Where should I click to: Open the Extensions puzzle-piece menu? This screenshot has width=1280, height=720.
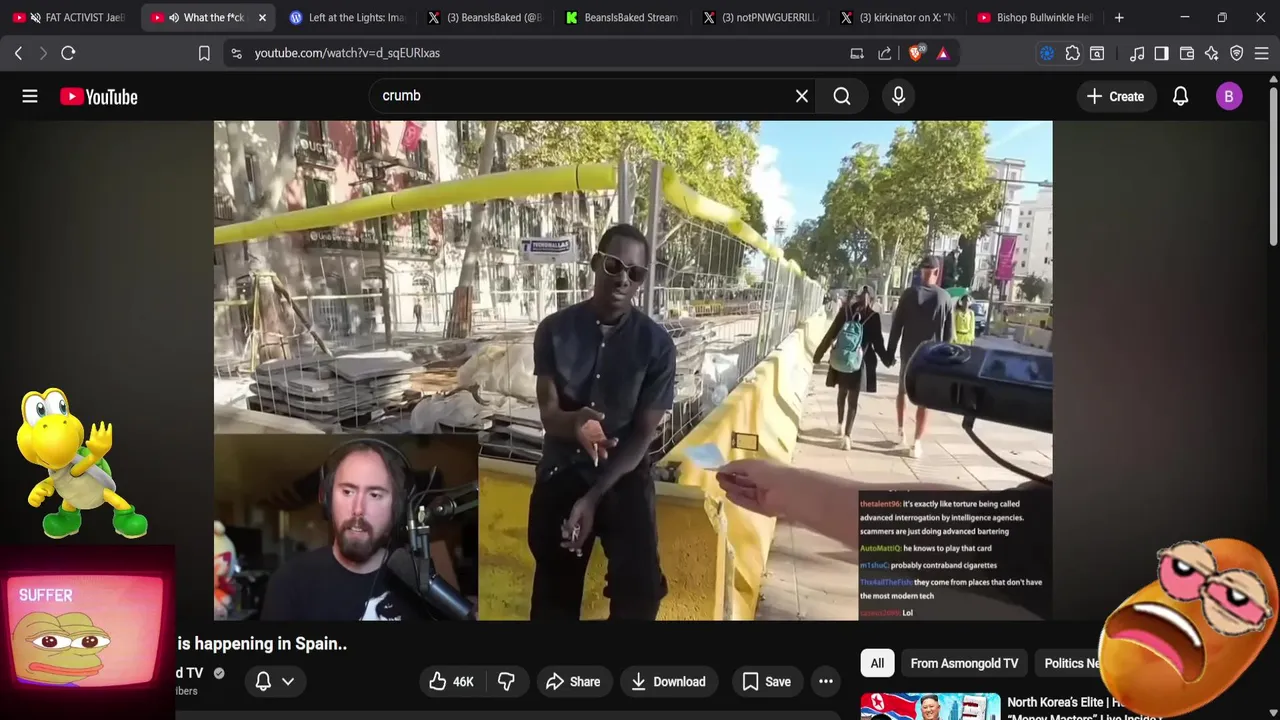click(1072, 53)
